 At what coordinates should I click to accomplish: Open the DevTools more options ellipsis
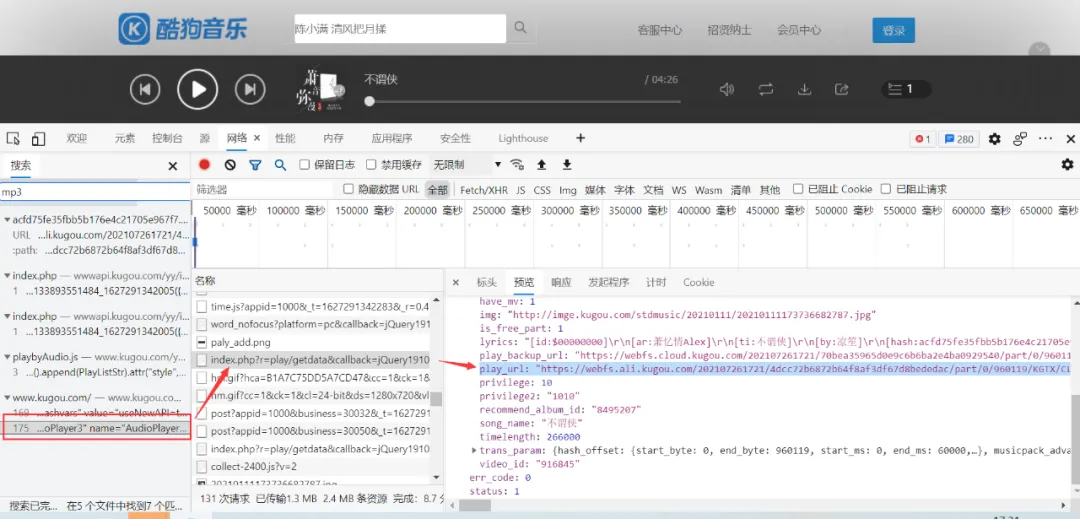click(x=1046, y=139)
